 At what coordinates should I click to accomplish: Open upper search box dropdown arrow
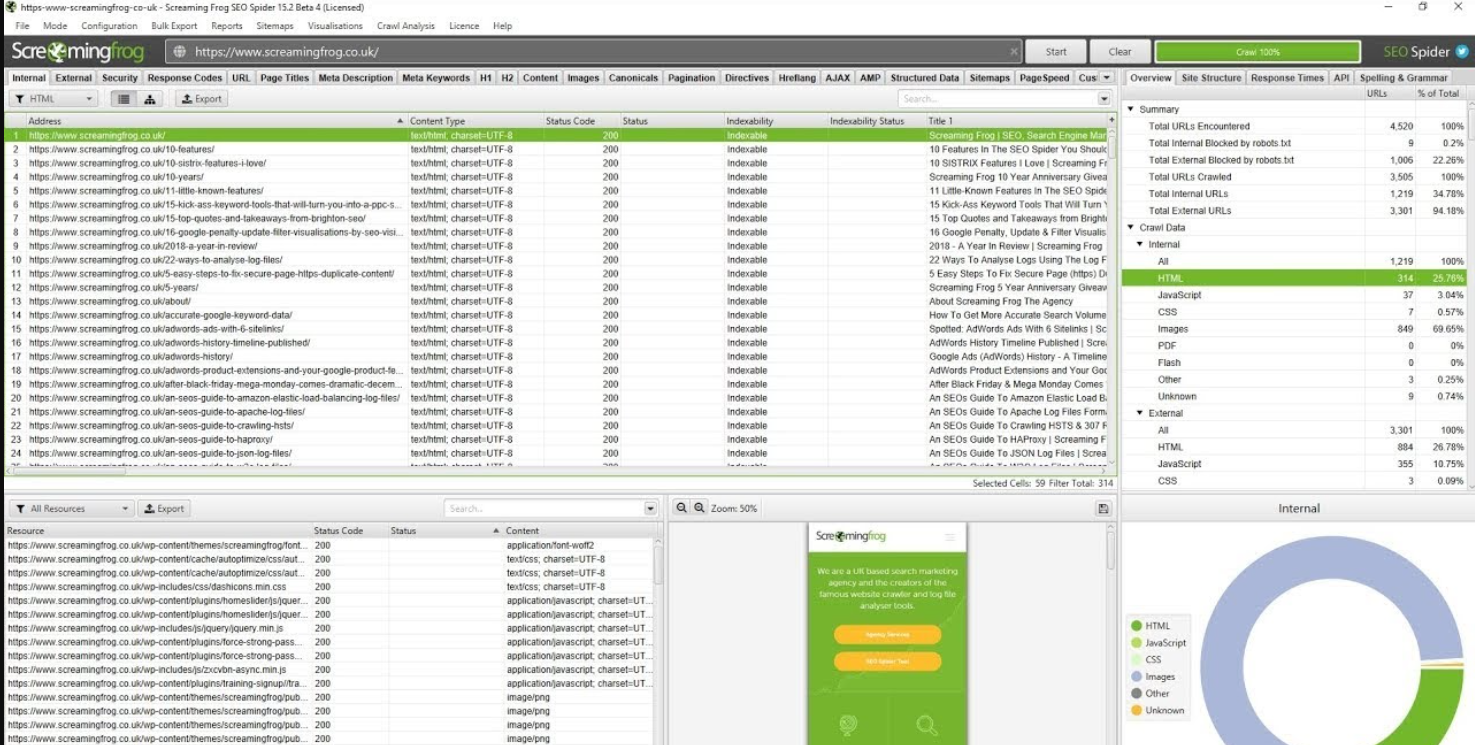click(x=1104, y=99)
